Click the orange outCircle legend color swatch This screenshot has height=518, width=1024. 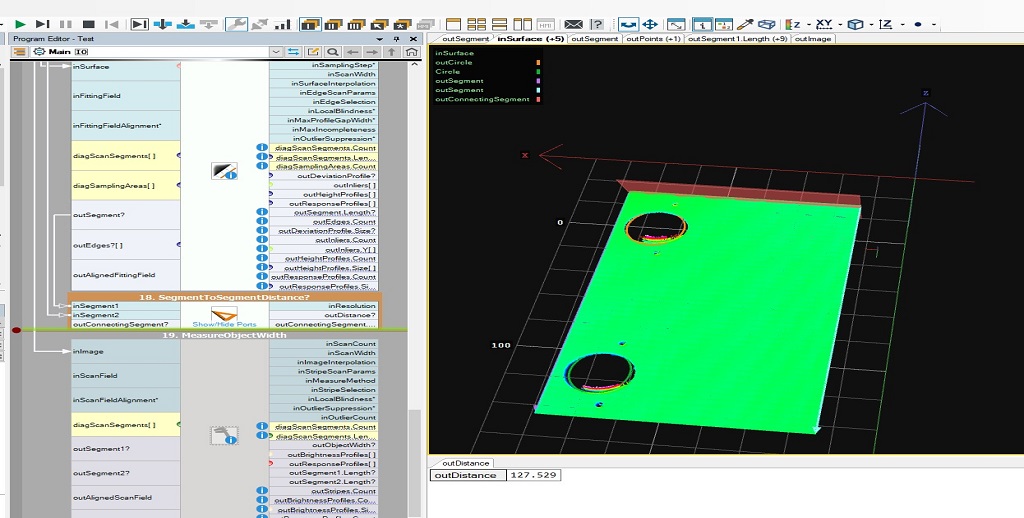pos(538,62)
